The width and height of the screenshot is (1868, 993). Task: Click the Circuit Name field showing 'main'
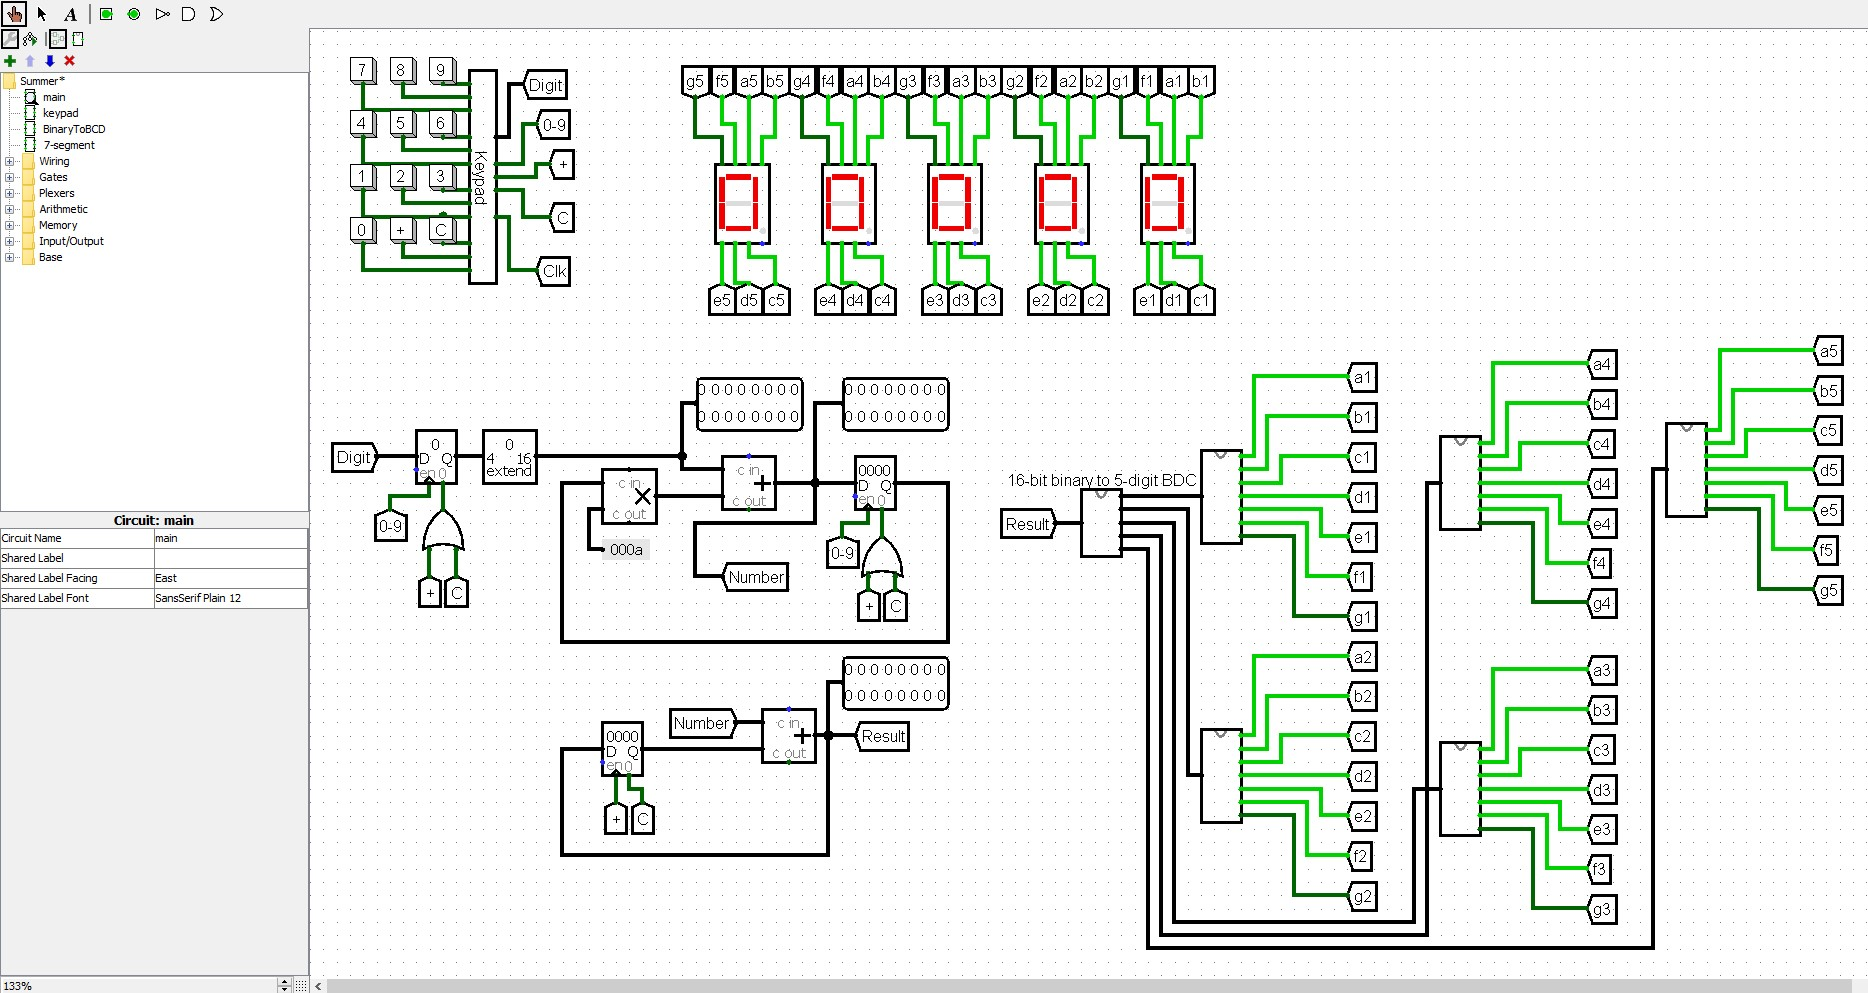(229, 538)
